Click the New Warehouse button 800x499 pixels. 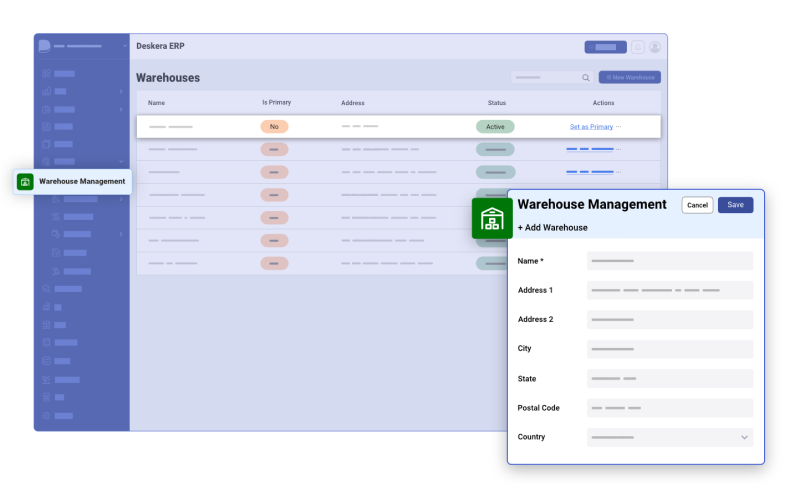[x=630, y=77]
